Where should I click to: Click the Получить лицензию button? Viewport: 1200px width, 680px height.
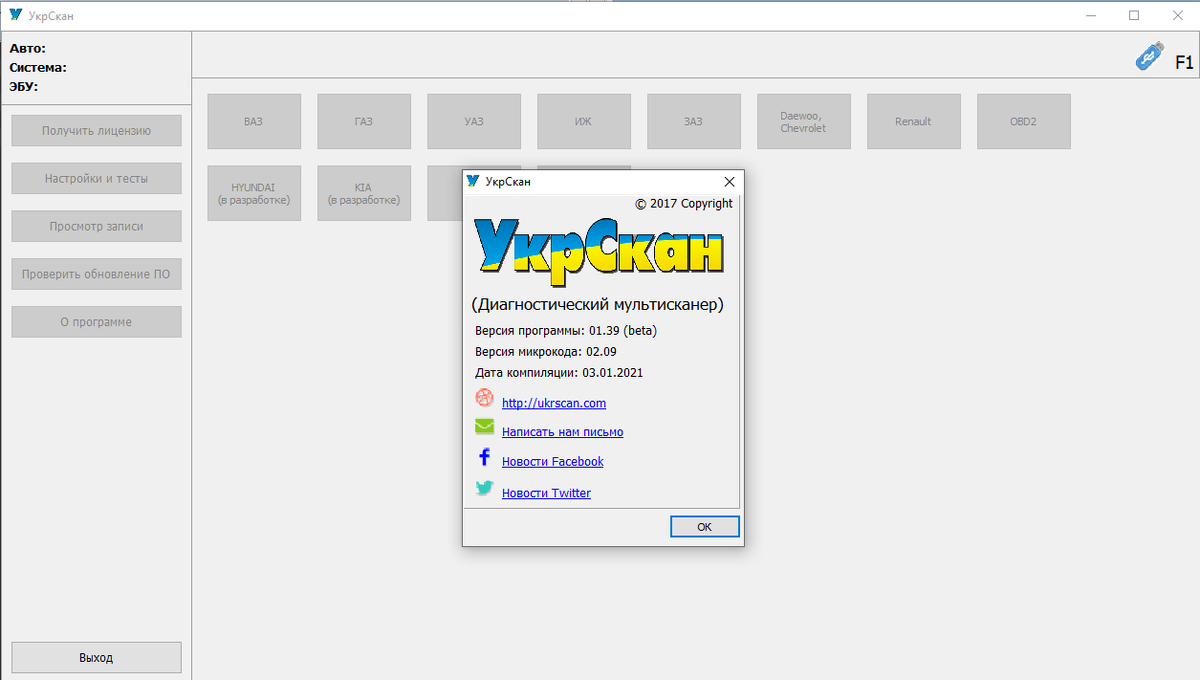(x=96, y=130)
